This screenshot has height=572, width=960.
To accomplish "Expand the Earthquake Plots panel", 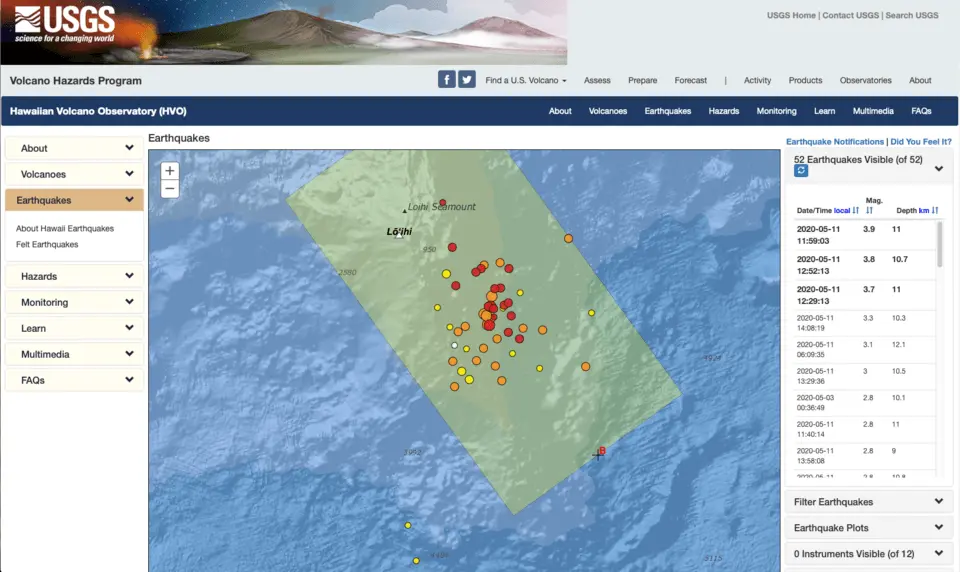I will click(x=866, y=528).
